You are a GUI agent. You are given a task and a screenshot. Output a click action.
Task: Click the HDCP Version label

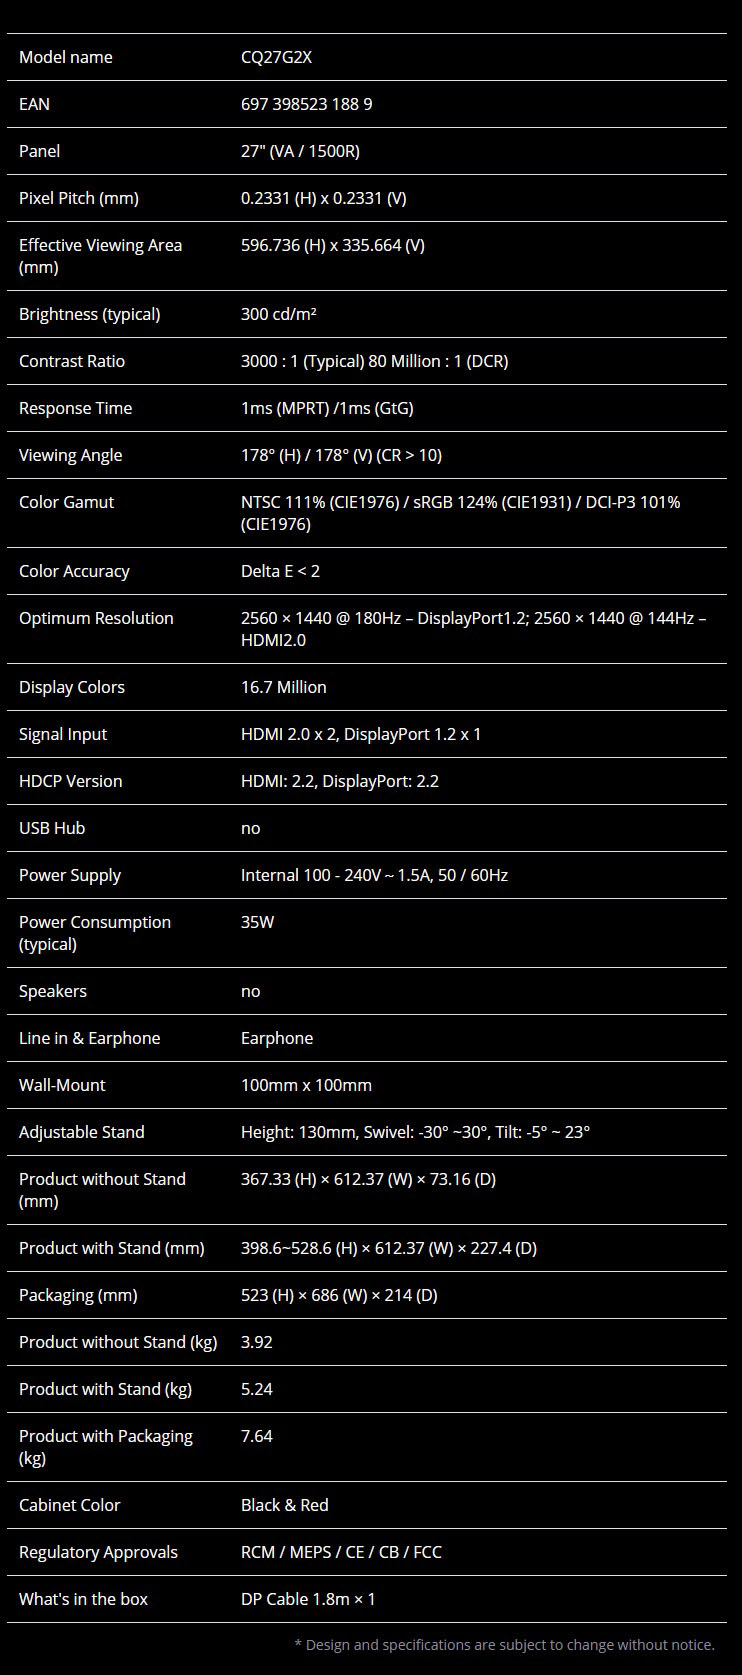click(70, 781)
